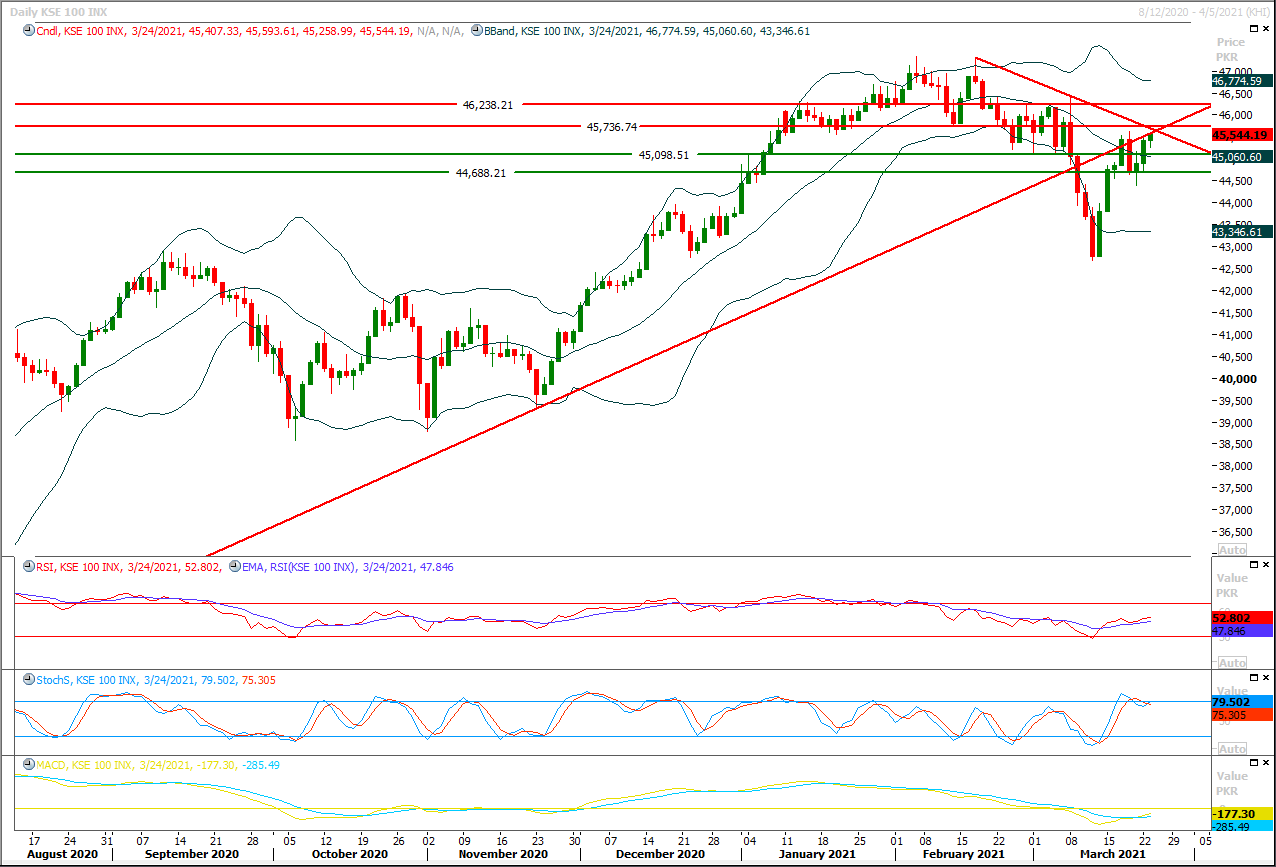The height and width of the screenshot is (867, 1276).
Task: Maximize the Stochastic indicator pane
Action: tap(1253, 679)
